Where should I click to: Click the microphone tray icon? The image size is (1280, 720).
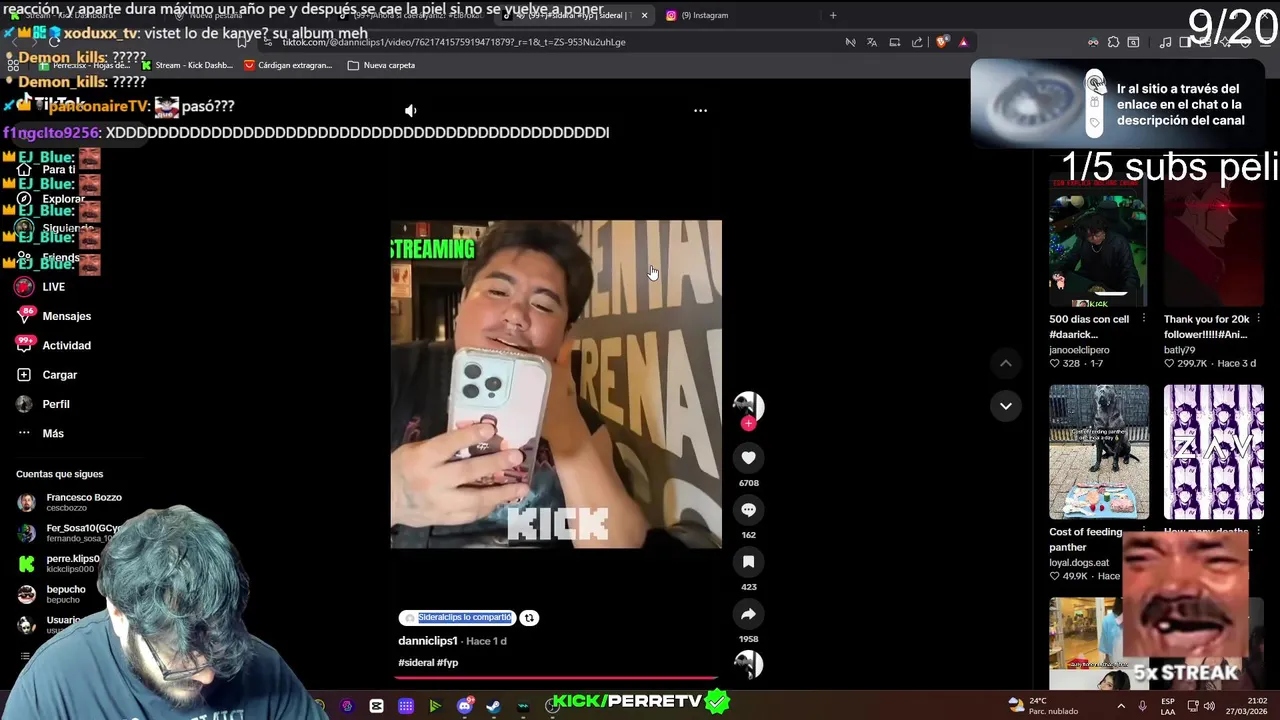[1142, 705]
